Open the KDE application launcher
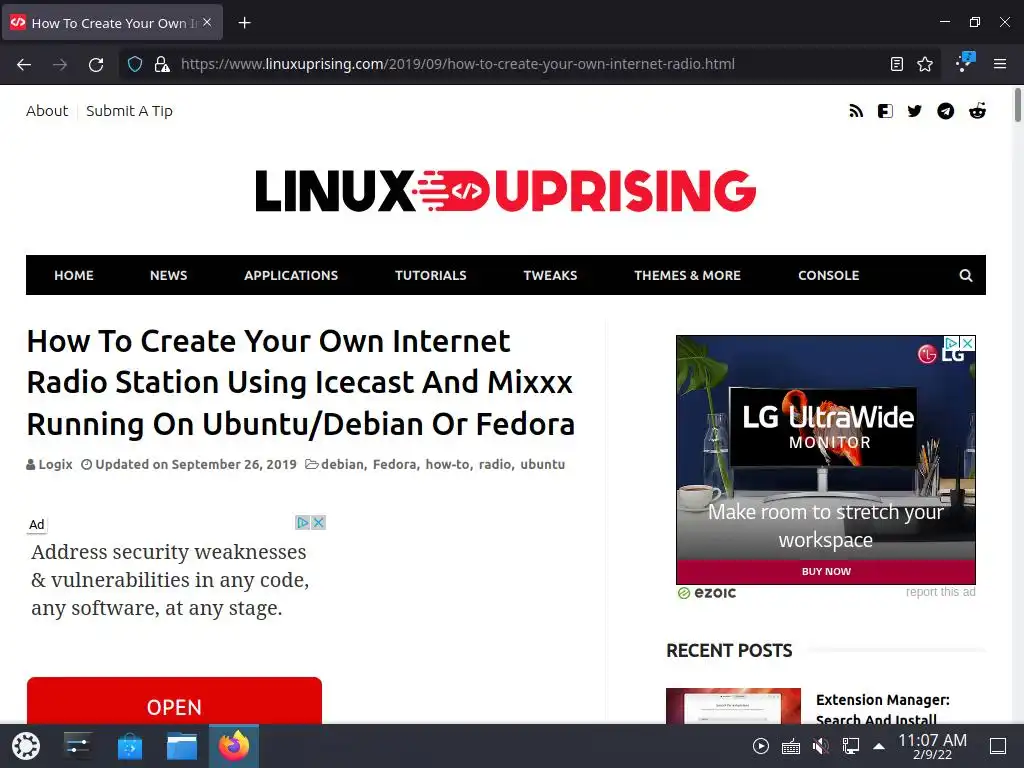This screenshot has width=1024, height=768. (x=26, y=746)
